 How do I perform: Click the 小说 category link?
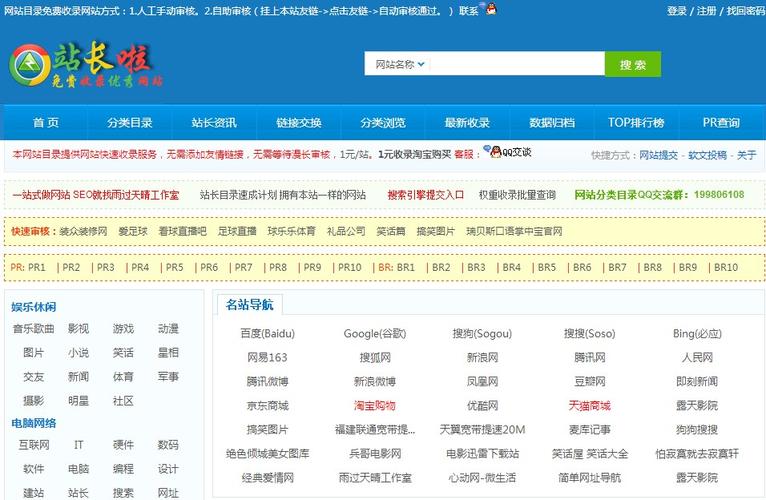coord(78,353)
